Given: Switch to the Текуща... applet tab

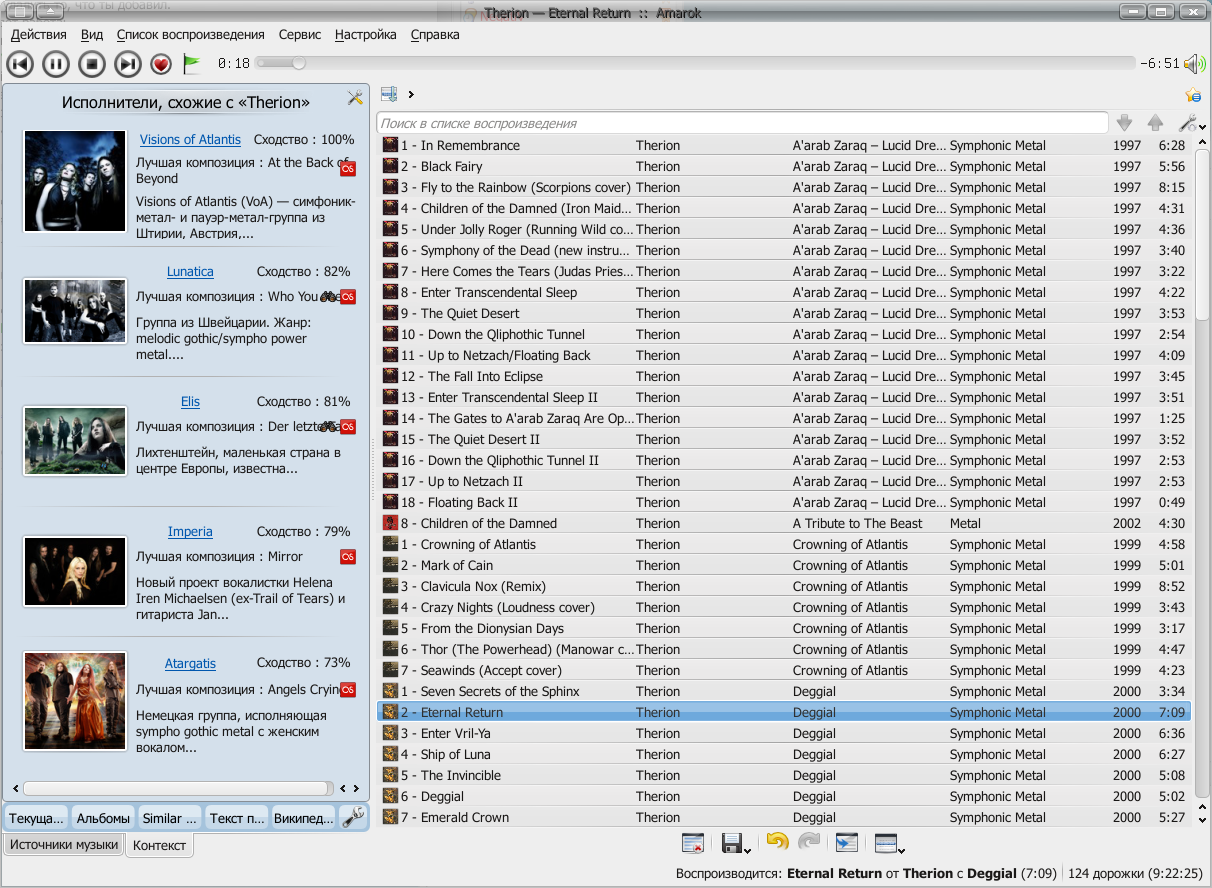Looking at the screenshot, I should (x=36, y=818).
